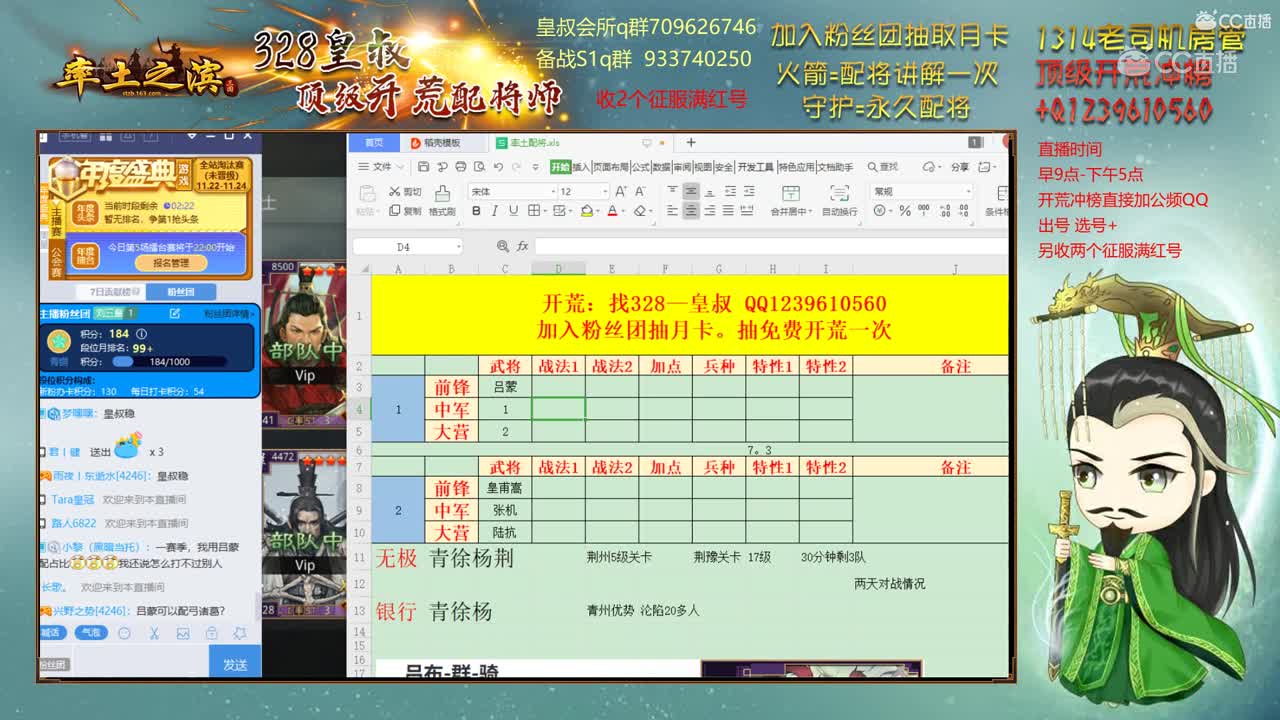Open the 粉丝团详情 link
The width and height of the screenshot is (1280, 720).
[x=228, y=314]
